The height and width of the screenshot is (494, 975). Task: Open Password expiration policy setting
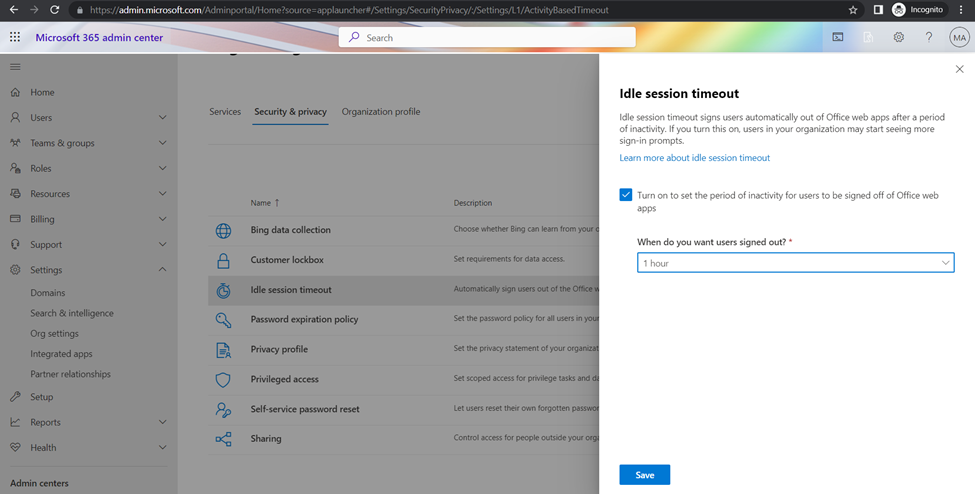[305, 319]
